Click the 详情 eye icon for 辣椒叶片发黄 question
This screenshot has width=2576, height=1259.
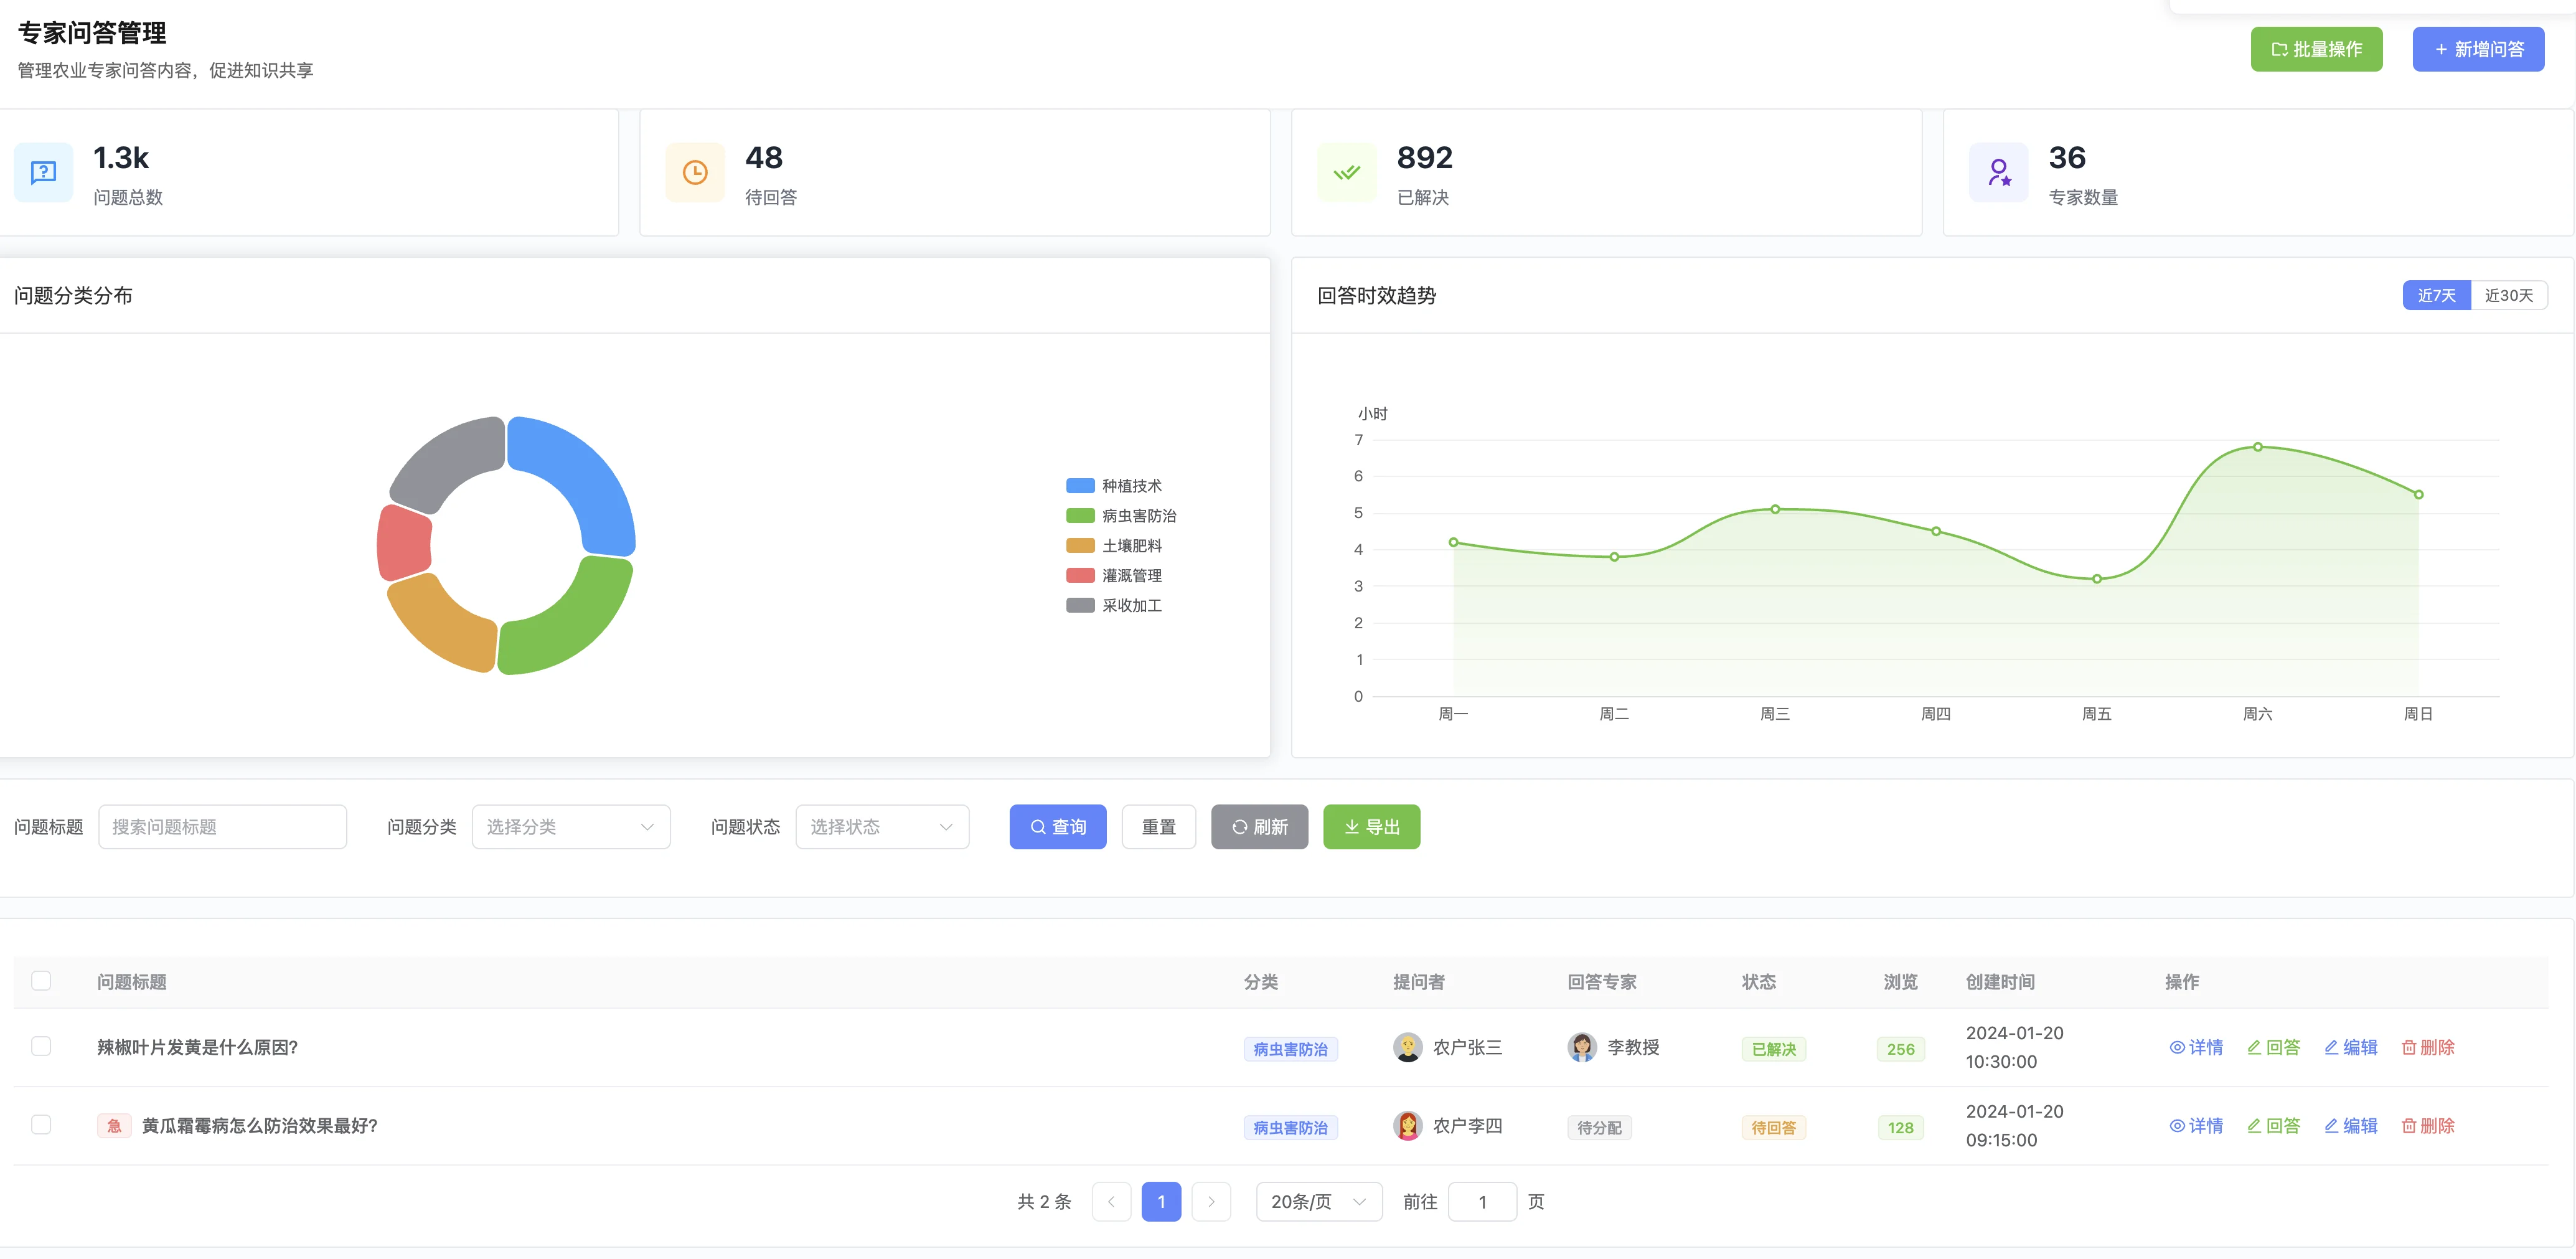click(2178, 1047)
